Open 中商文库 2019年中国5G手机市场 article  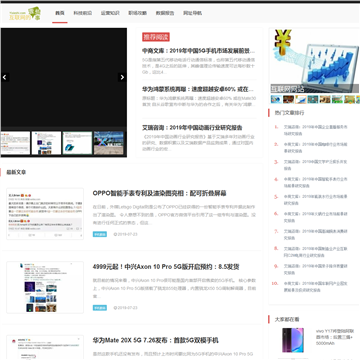point(199,51)
